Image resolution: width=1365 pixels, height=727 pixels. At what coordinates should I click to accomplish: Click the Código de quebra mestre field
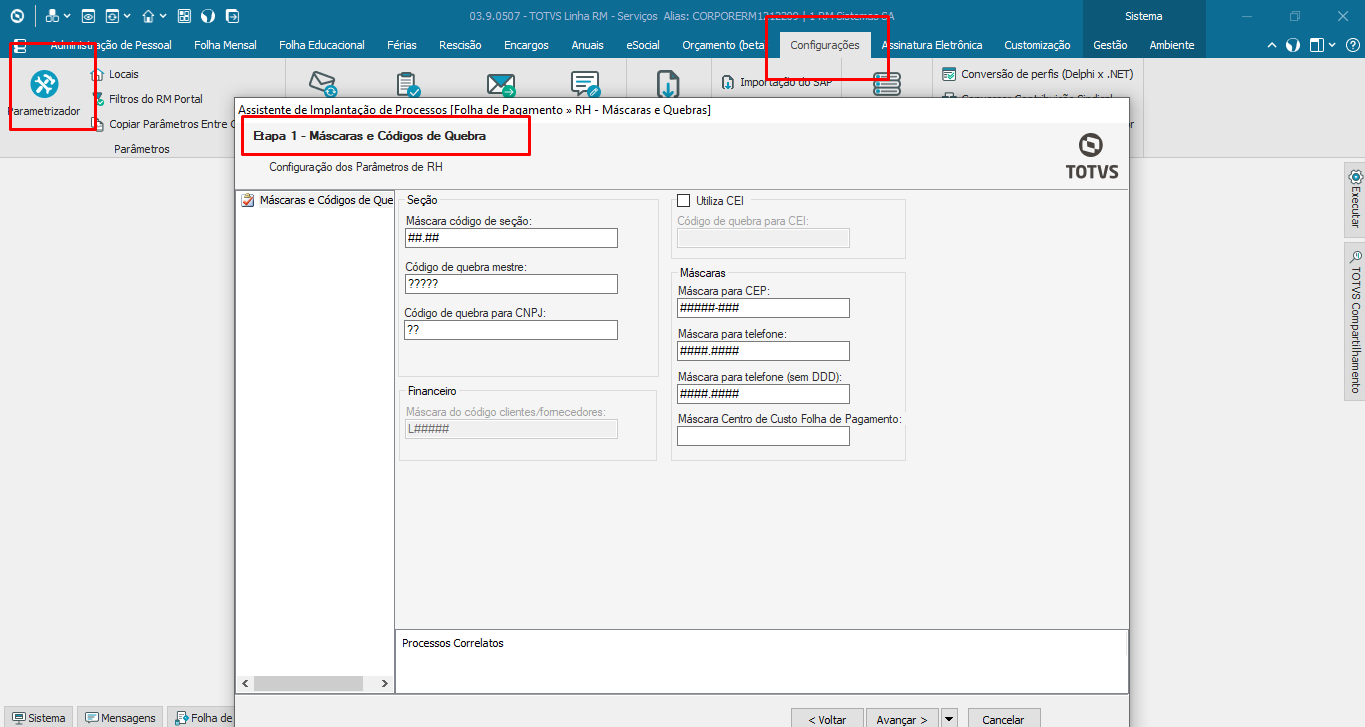coord(511,284)
